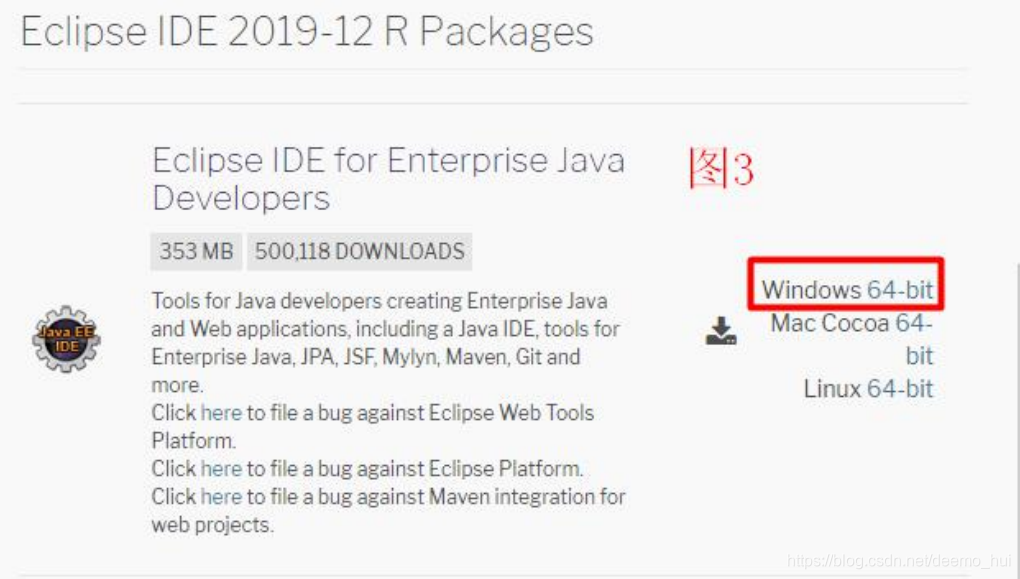
Task: Click 'here' link for Eclipse Platform bug
Action: (x=221, y=468)
